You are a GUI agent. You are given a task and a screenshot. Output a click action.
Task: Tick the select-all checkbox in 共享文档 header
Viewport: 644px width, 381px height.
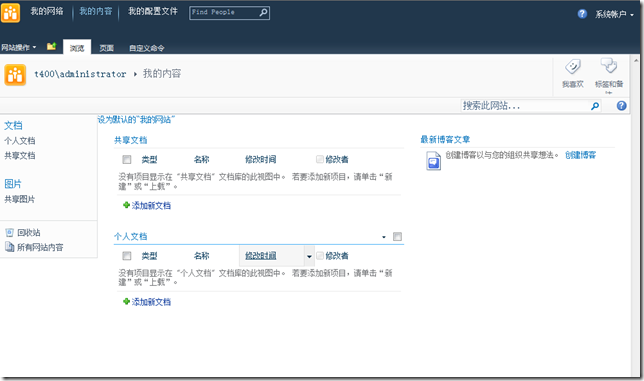point(126,159)
